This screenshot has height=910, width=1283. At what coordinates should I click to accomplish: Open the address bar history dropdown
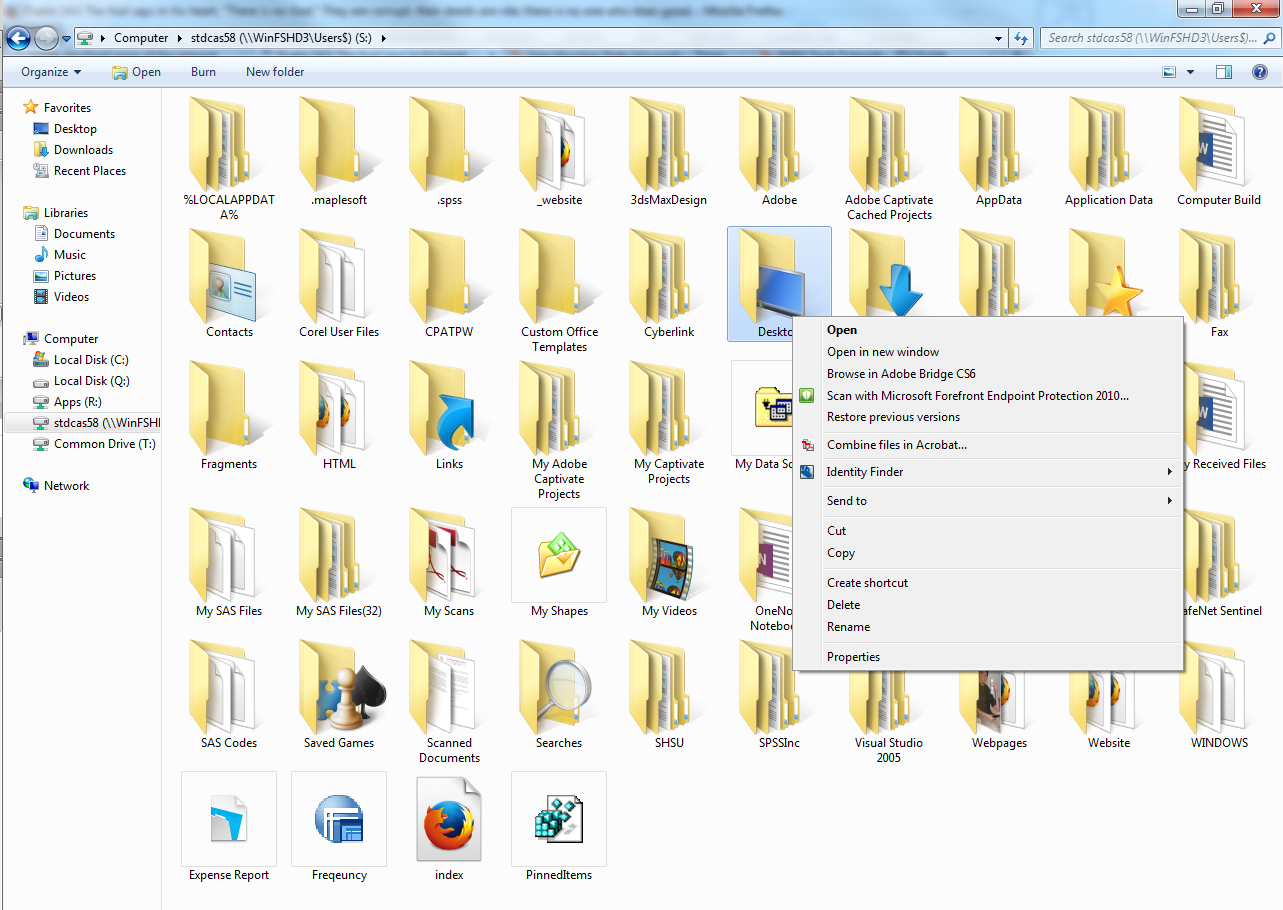click(997, 38)
